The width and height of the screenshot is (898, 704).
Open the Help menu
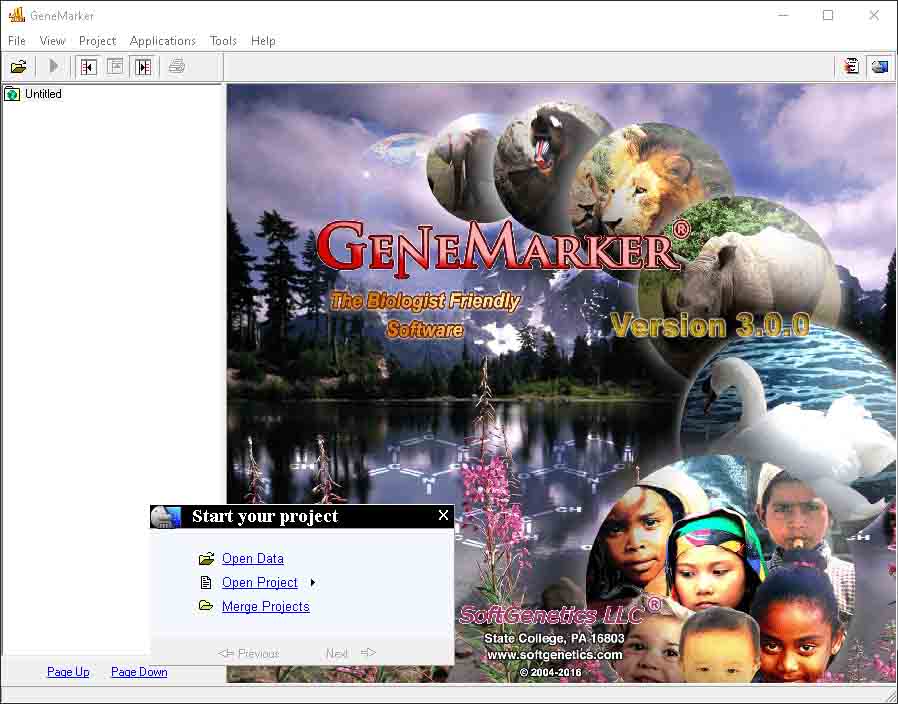click(x=263, y=41)
